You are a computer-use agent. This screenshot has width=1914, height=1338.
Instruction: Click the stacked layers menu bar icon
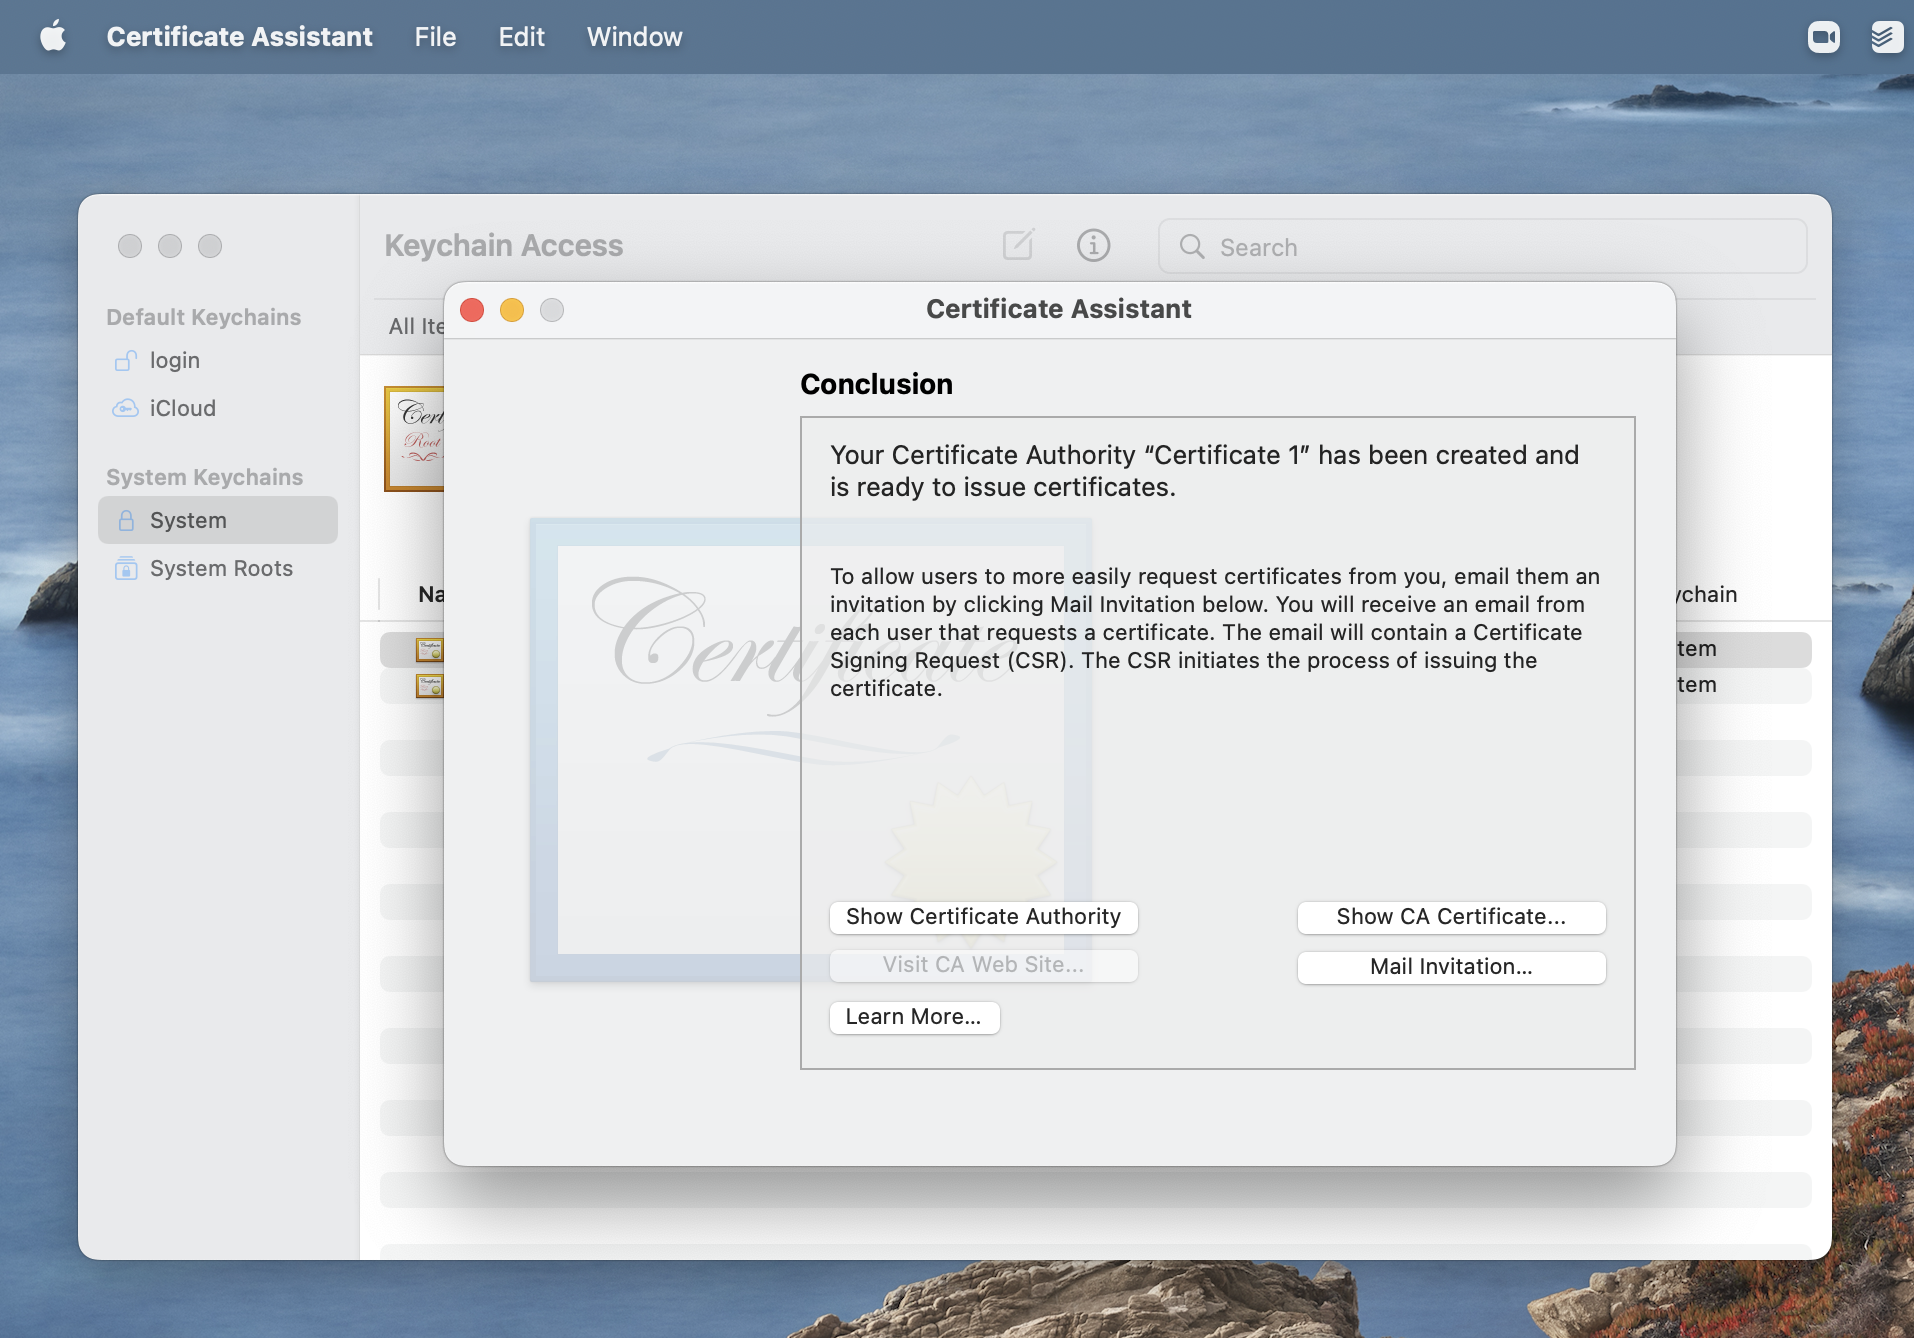[1887, 37]
